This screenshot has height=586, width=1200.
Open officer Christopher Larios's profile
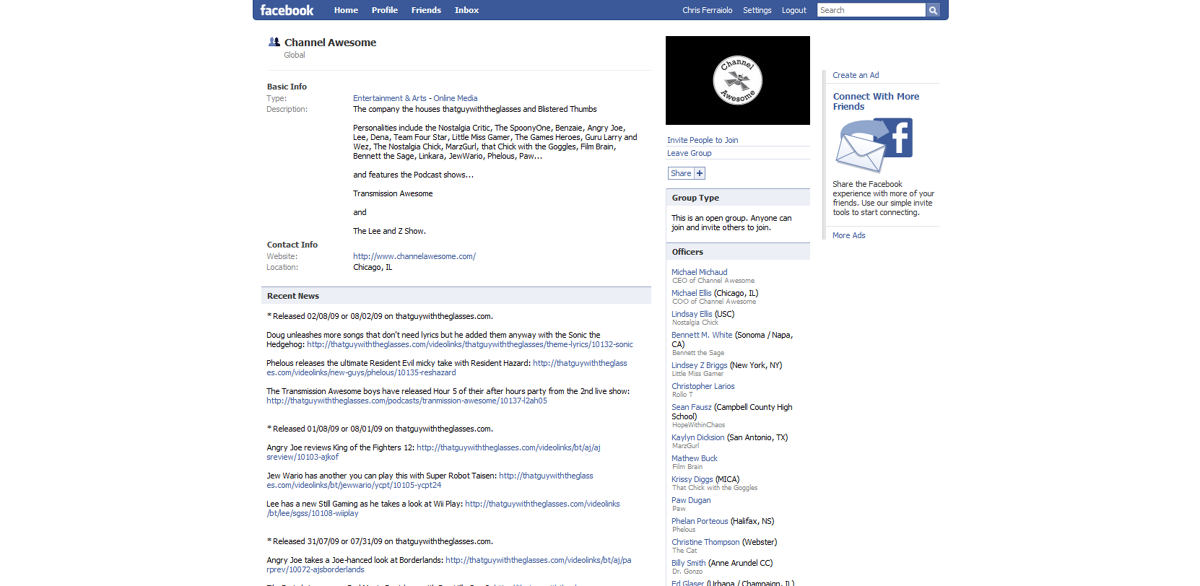point(703,386)
